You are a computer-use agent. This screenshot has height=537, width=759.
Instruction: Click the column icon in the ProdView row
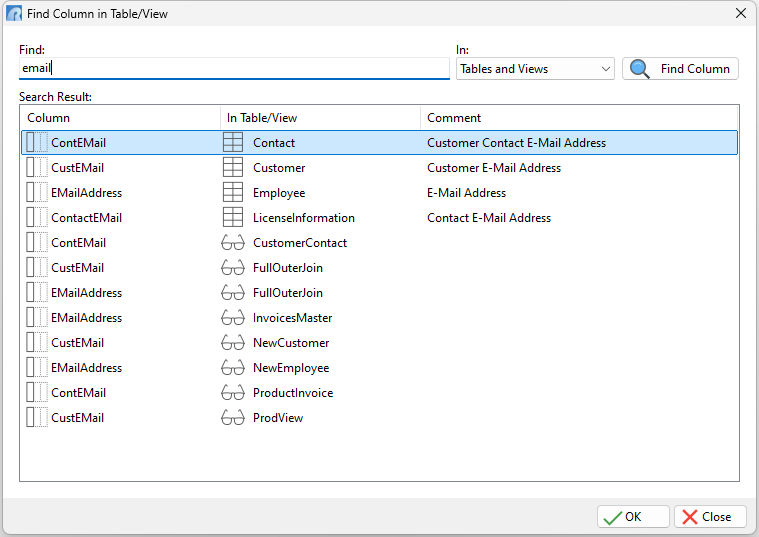point(37,418)
